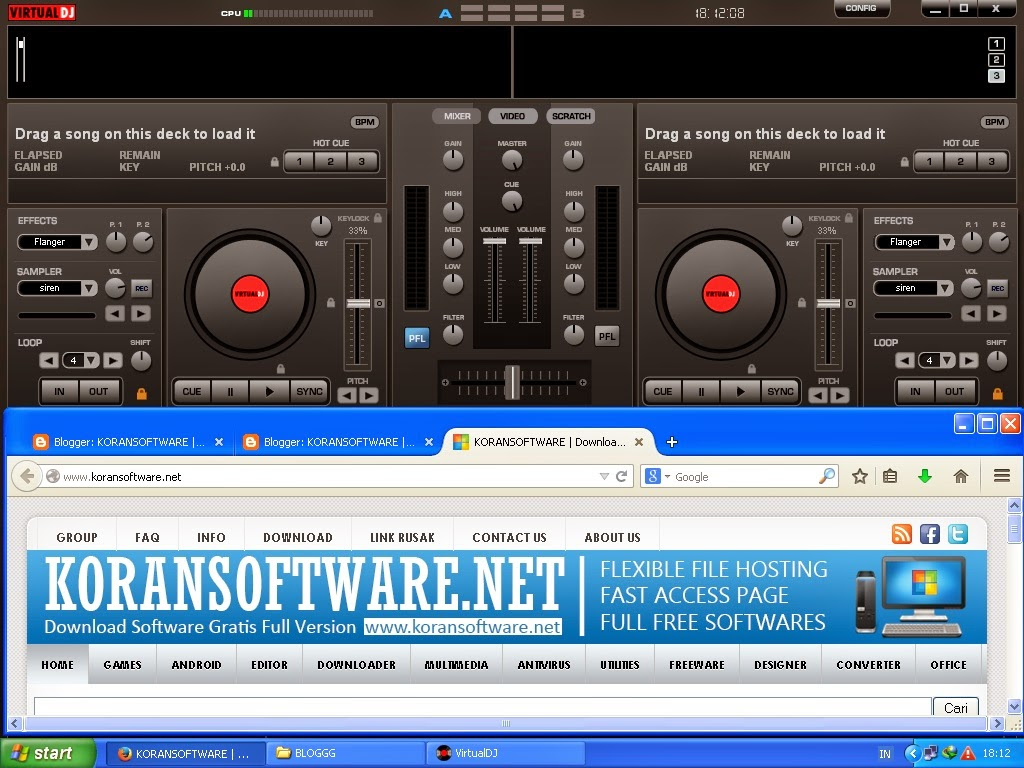Image resolution: width=1024 pixels, height=768 pixels.
Task: Open Koransoftware Facebook icon
Action: 930,534
